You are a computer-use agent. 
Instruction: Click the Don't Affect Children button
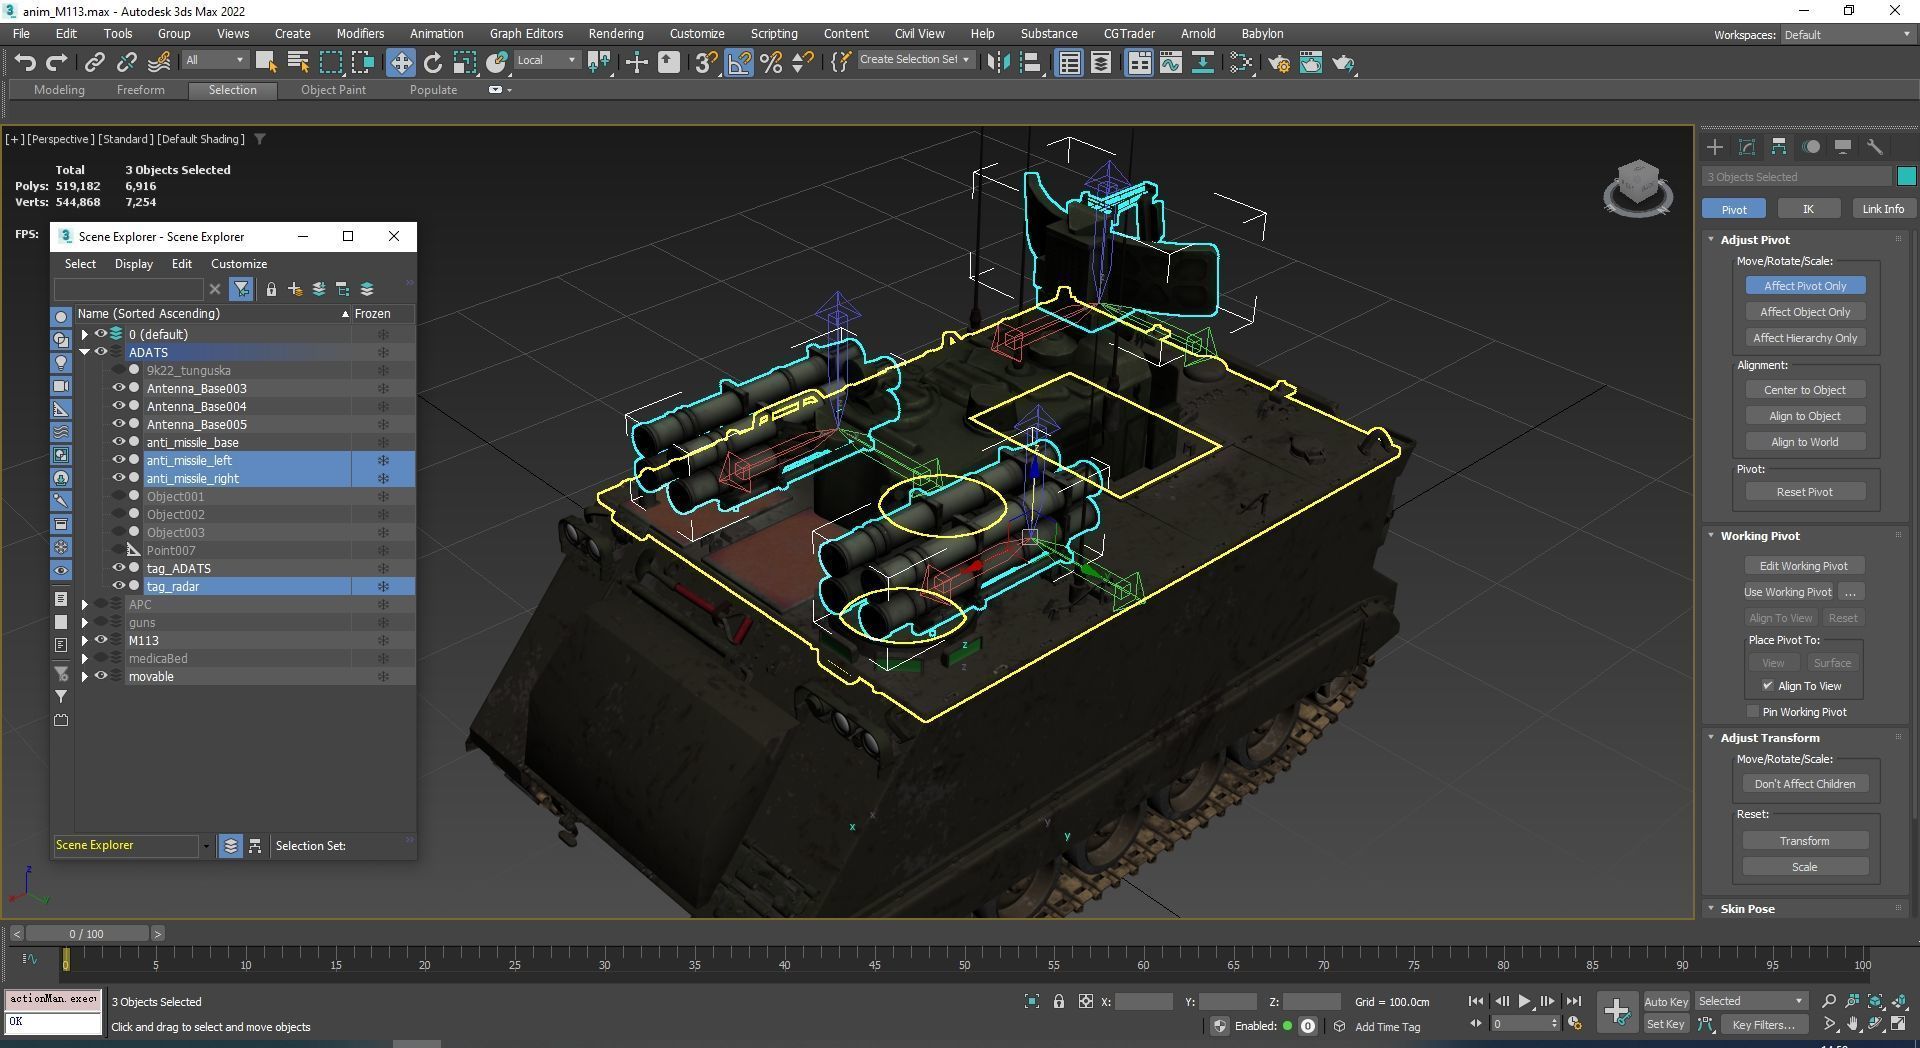[x=1805, y=784]
